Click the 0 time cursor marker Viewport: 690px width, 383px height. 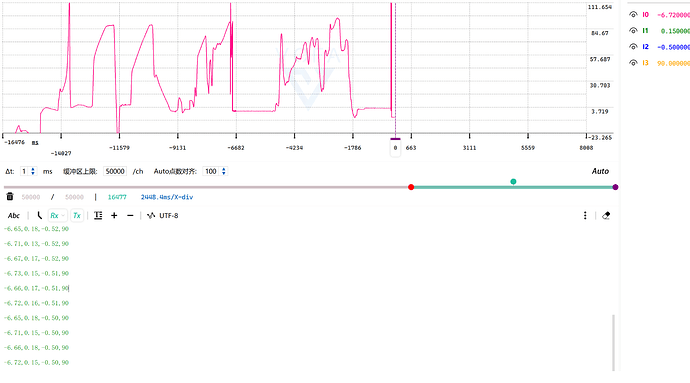(x=395, y=148)
